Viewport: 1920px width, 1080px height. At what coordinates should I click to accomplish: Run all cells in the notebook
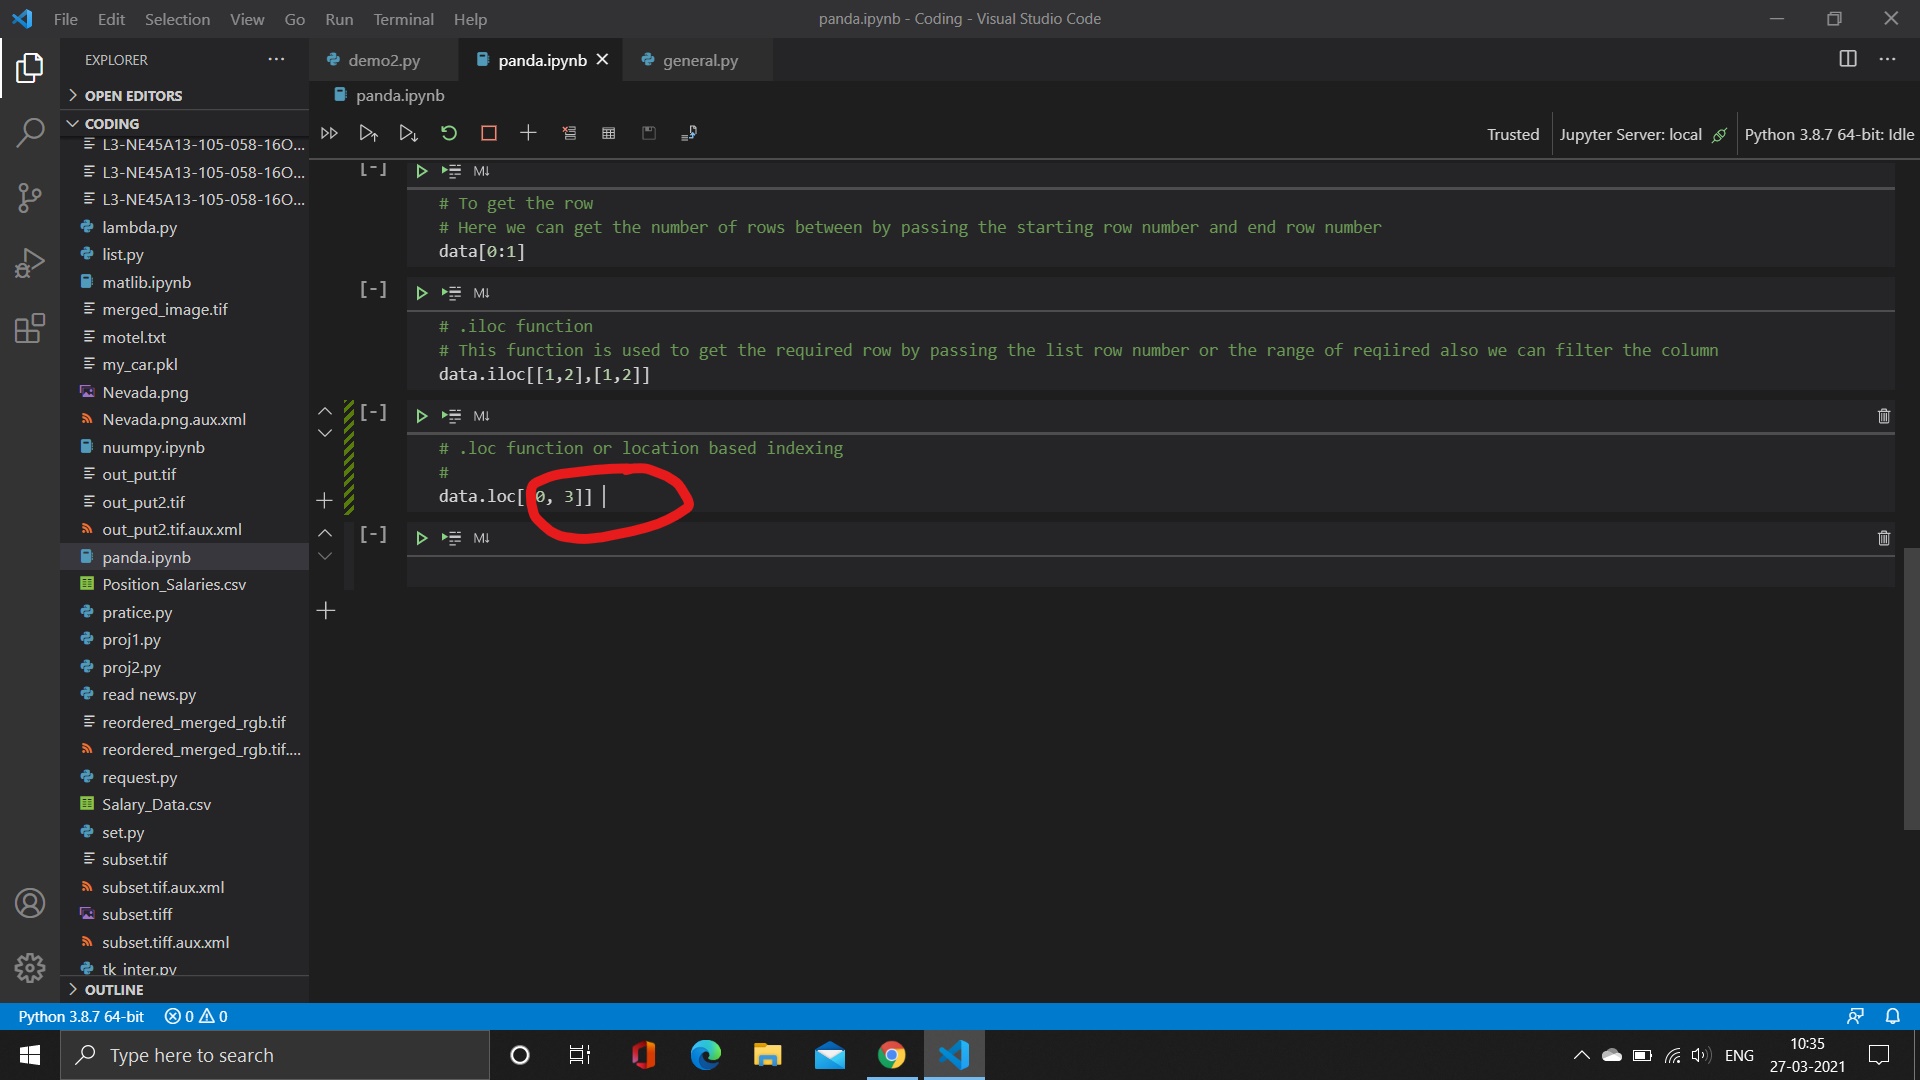click(329, 132)
